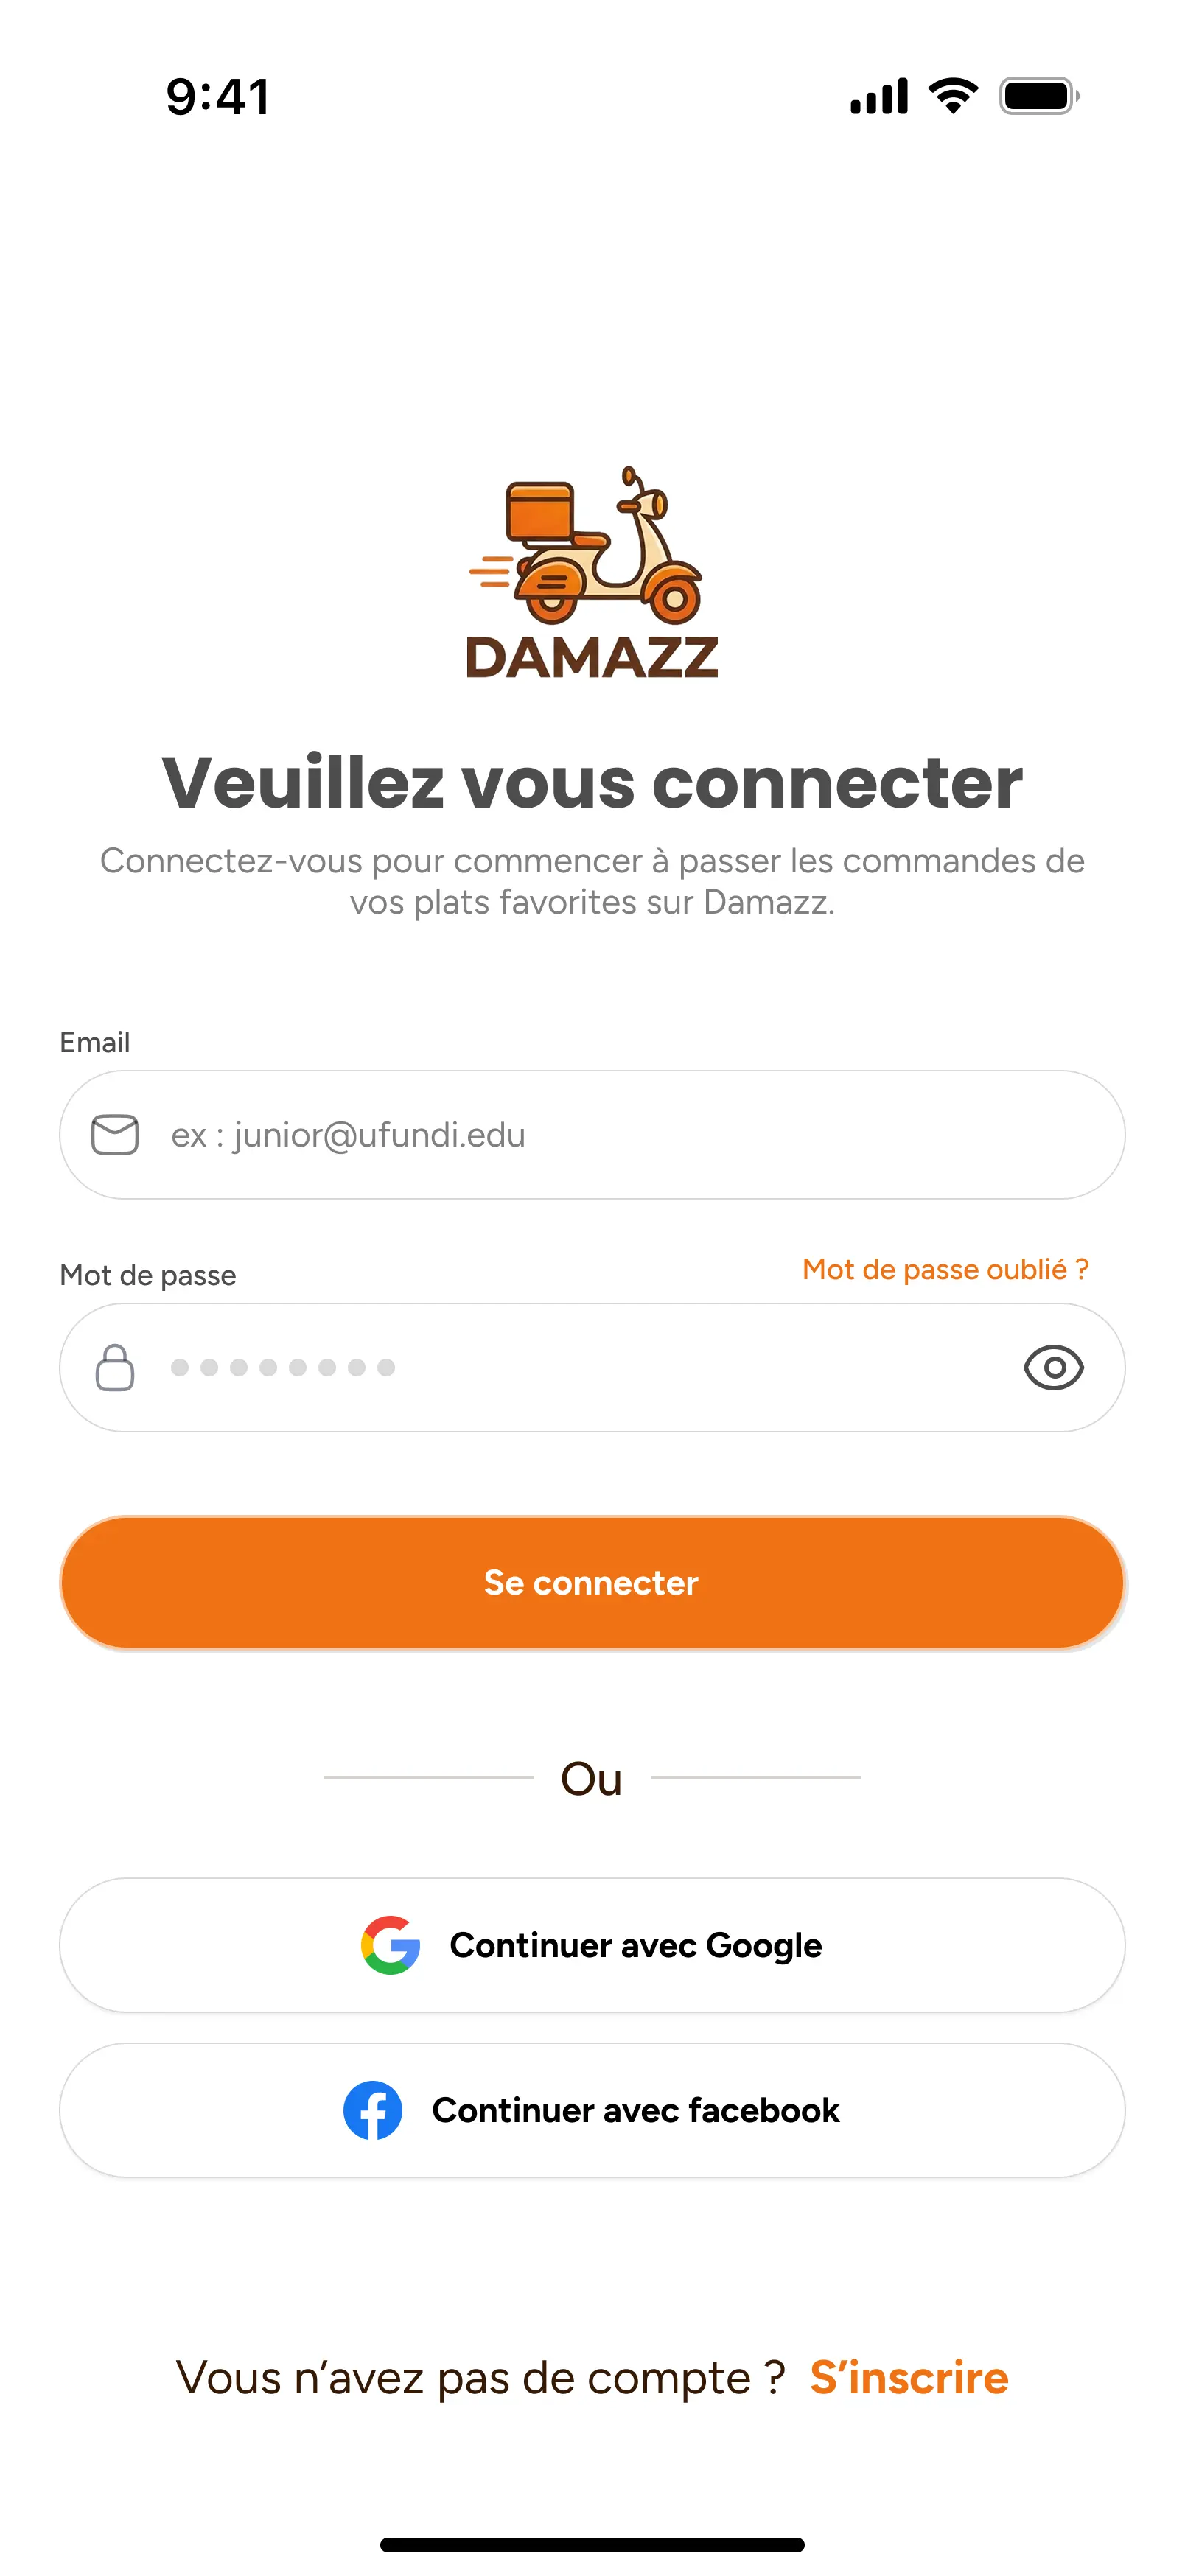Open the S'inscrire sign-up link
This screenshot has height=2576, width=1185.
pos(909,2378)
